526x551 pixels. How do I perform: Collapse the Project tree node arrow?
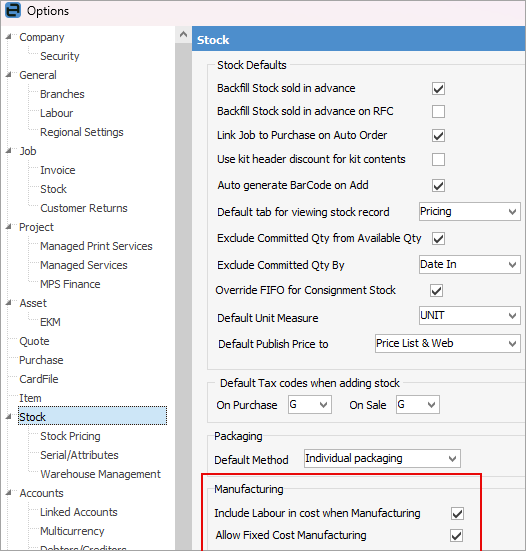tap(9, 227)
